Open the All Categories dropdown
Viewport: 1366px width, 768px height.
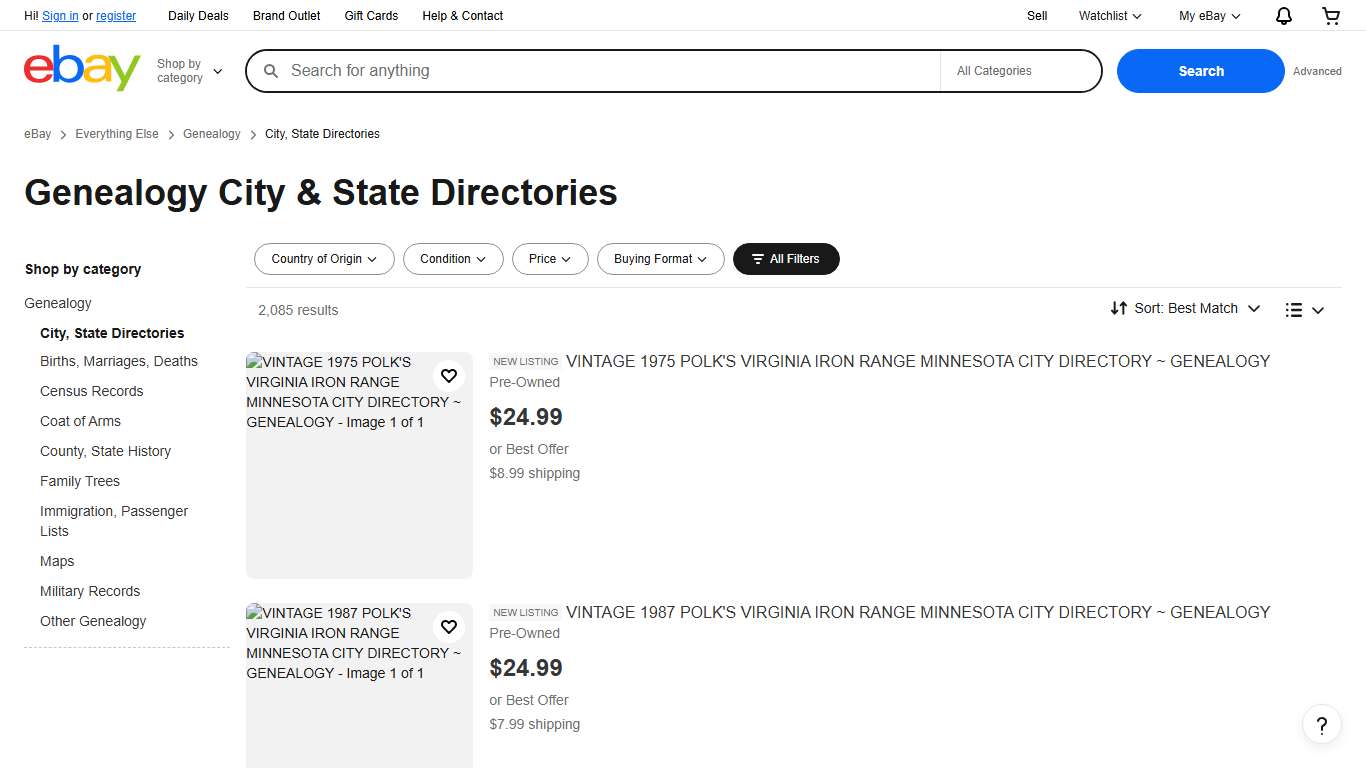click(x=1020, y=70)
